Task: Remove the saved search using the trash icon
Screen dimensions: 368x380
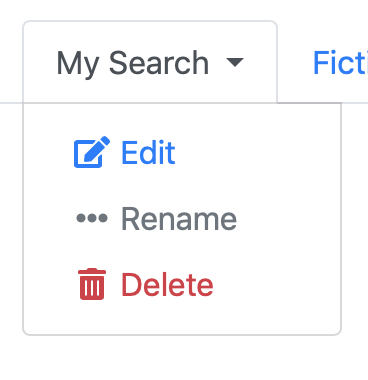Action: [92, 284]
